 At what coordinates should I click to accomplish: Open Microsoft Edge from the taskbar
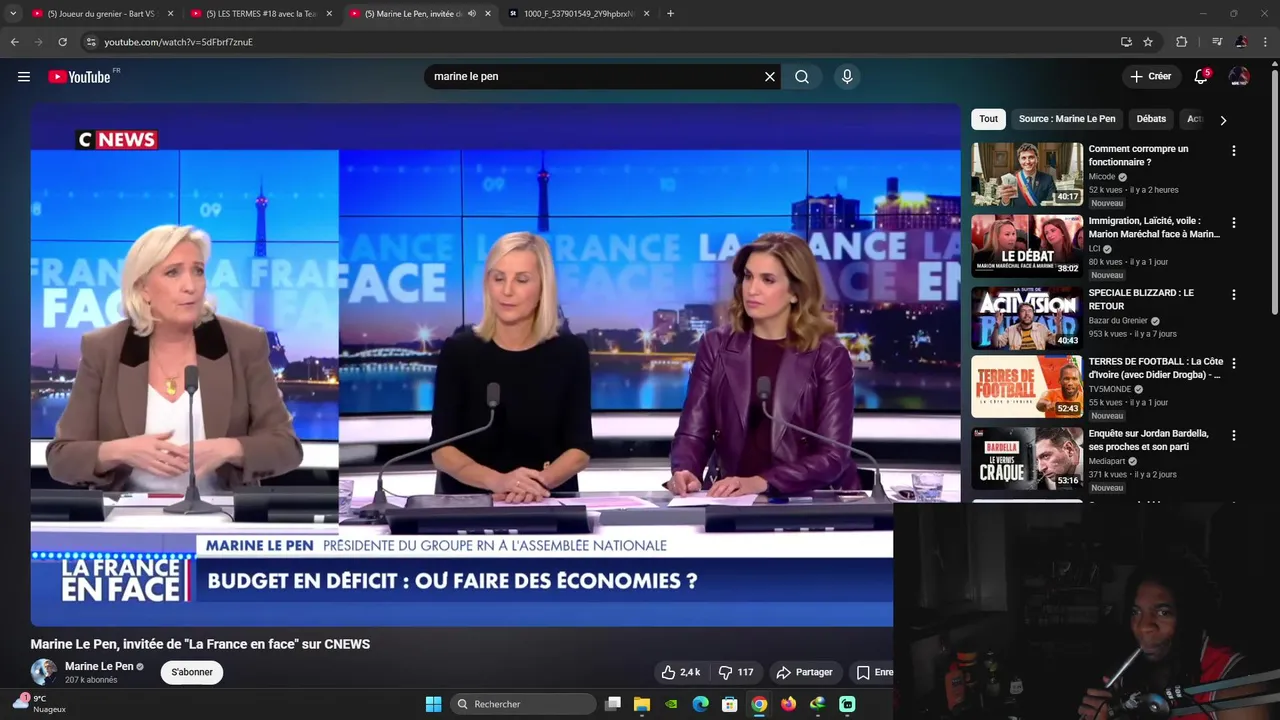701,704
